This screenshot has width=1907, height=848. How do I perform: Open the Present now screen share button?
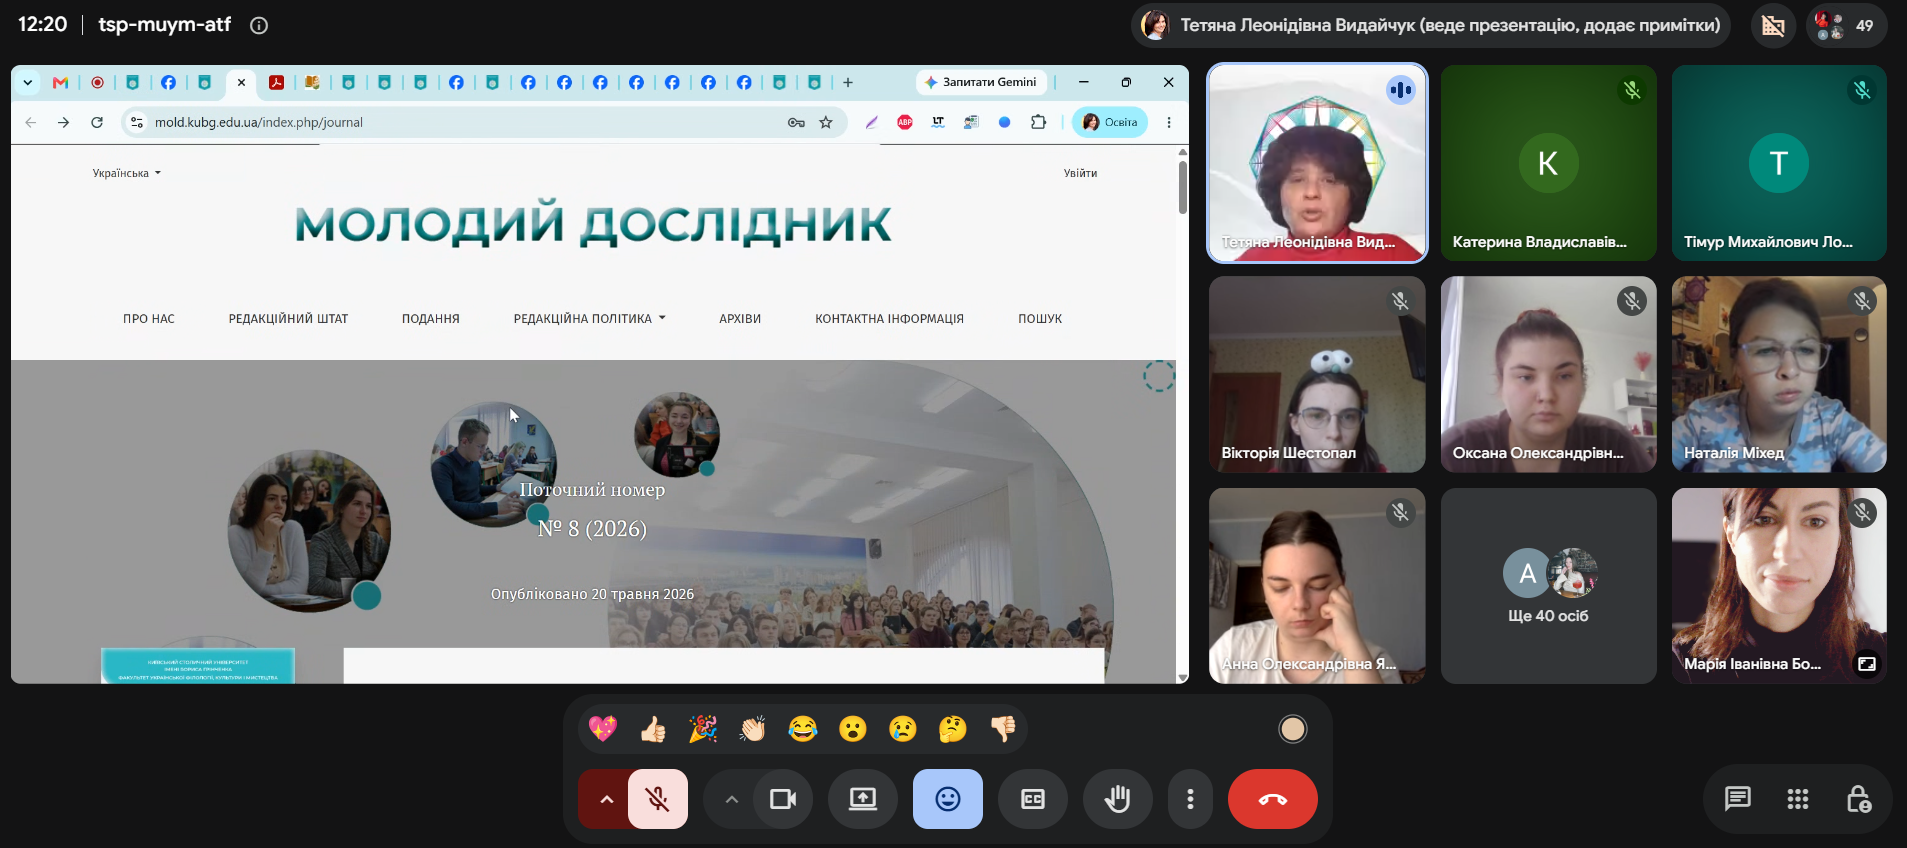click(x=862, y=799)
